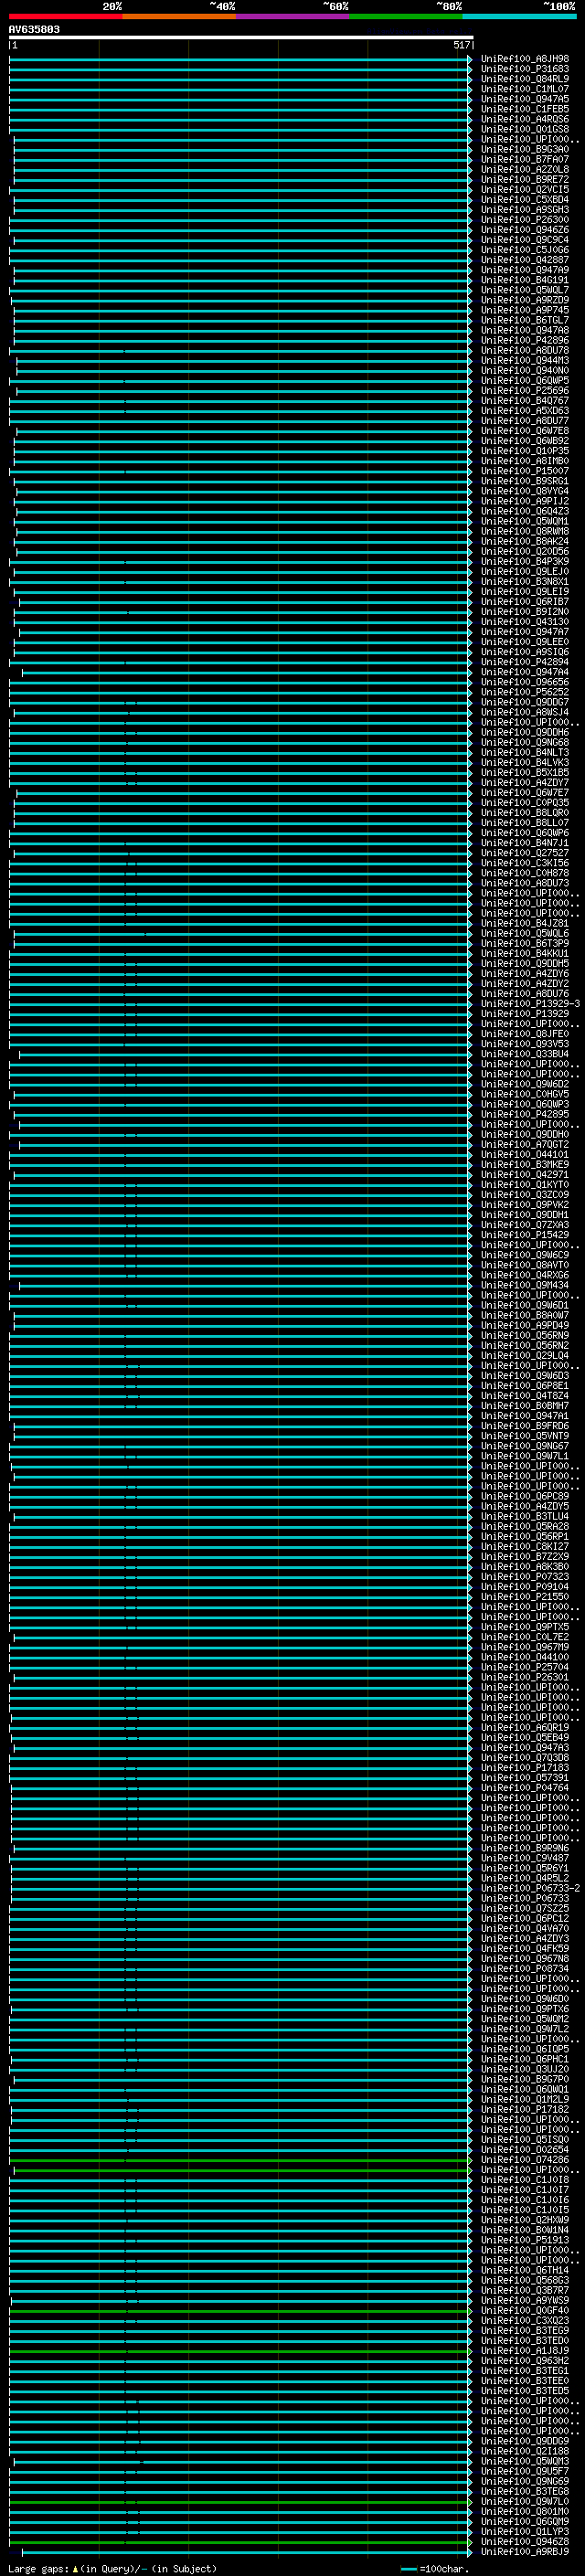Select hit label UniRef100_A9PD49
The width and height of the screenshot is (585, 2576).
click(524, 1326)
